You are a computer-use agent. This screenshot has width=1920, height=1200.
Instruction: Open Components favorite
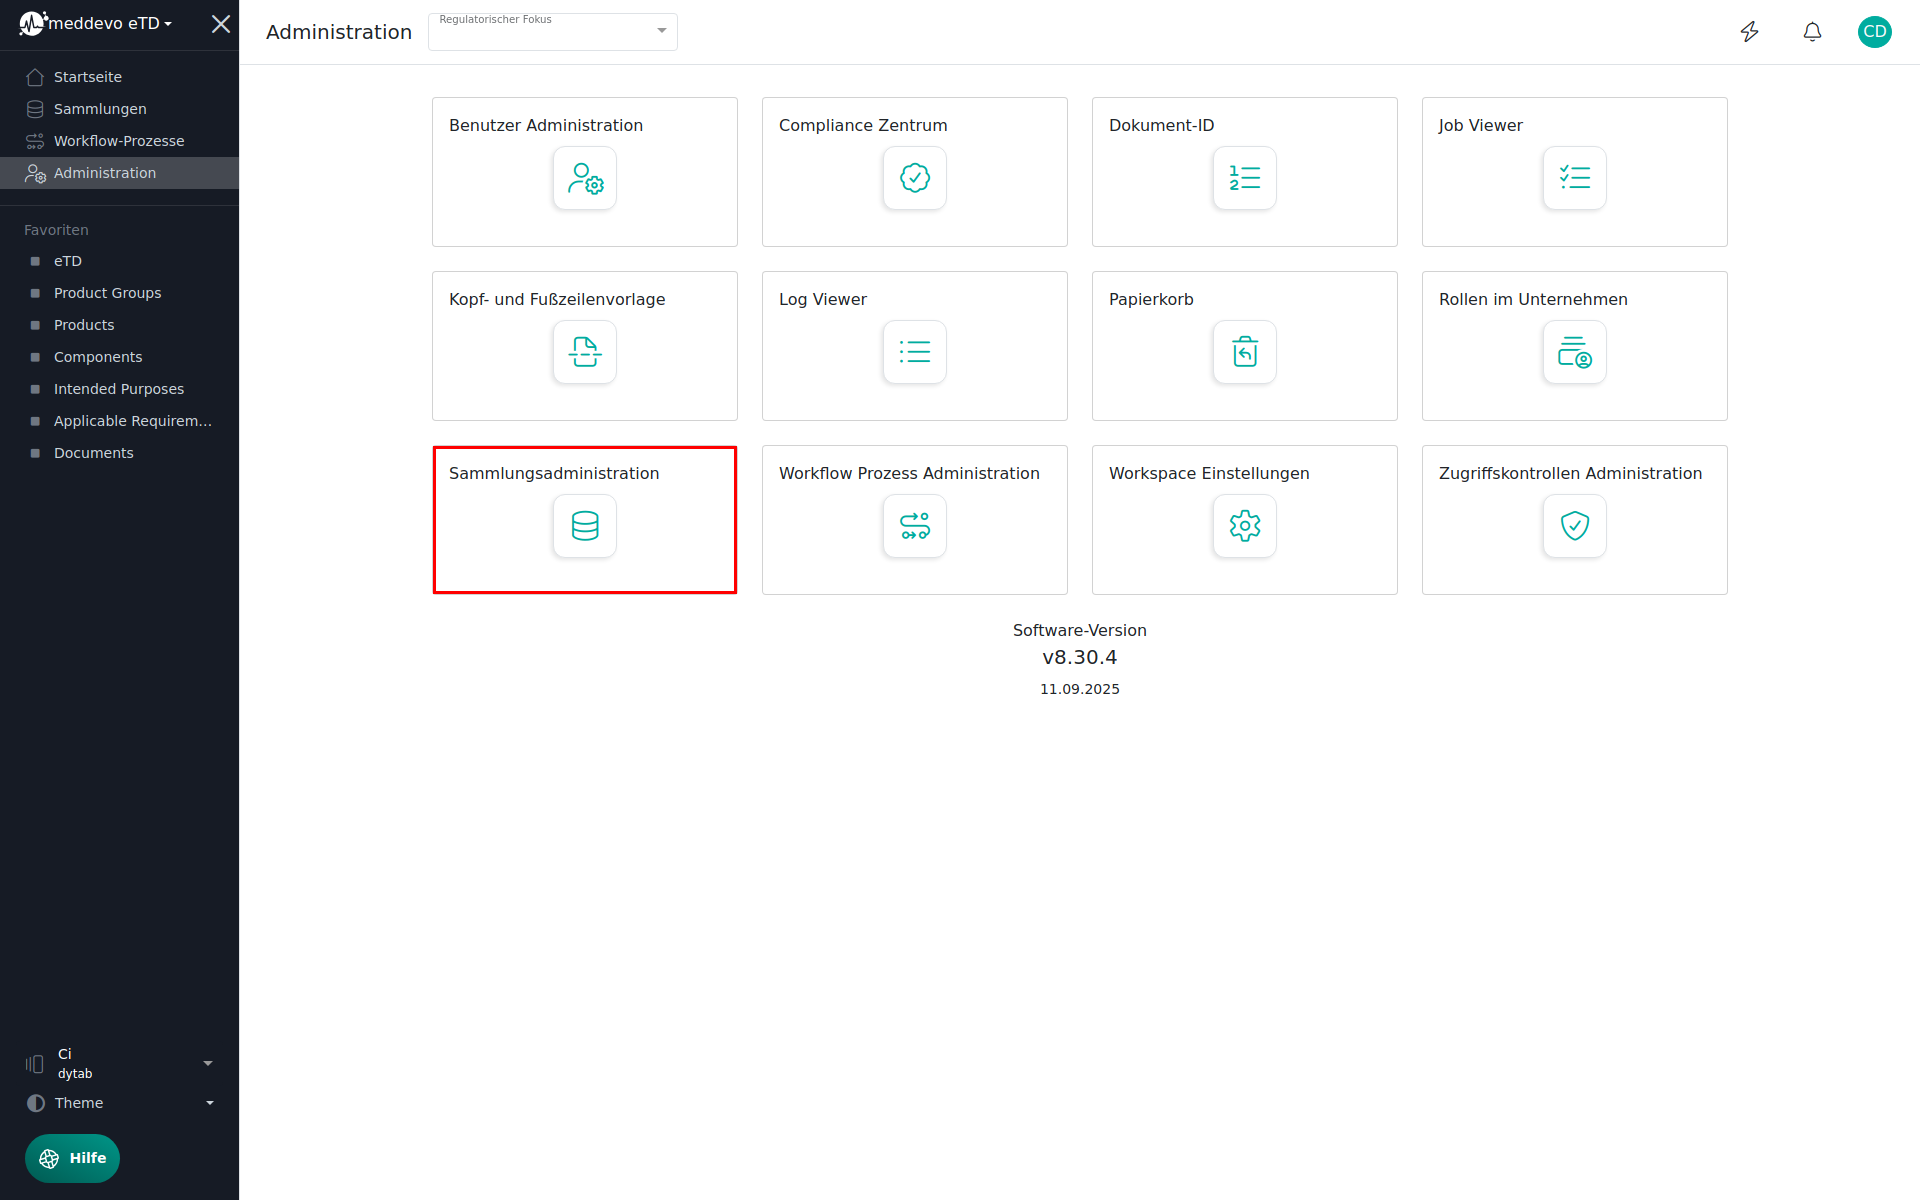click(x=120, y=357)
